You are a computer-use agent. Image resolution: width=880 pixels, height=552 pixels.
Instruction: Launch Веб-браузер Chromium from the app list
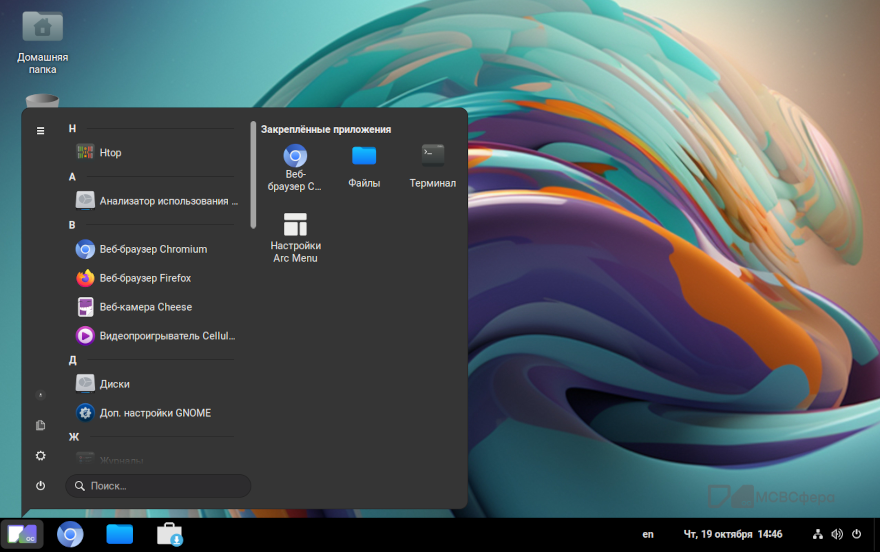click(154, 249)
